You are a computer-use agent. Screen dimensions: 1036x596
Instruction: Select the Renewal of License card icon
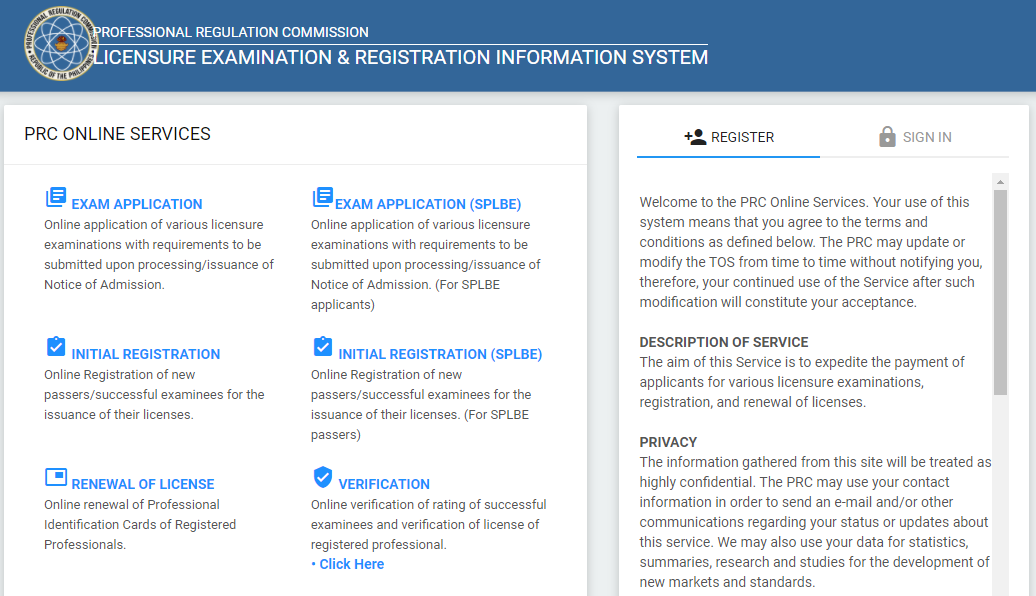tap(55, 477)
